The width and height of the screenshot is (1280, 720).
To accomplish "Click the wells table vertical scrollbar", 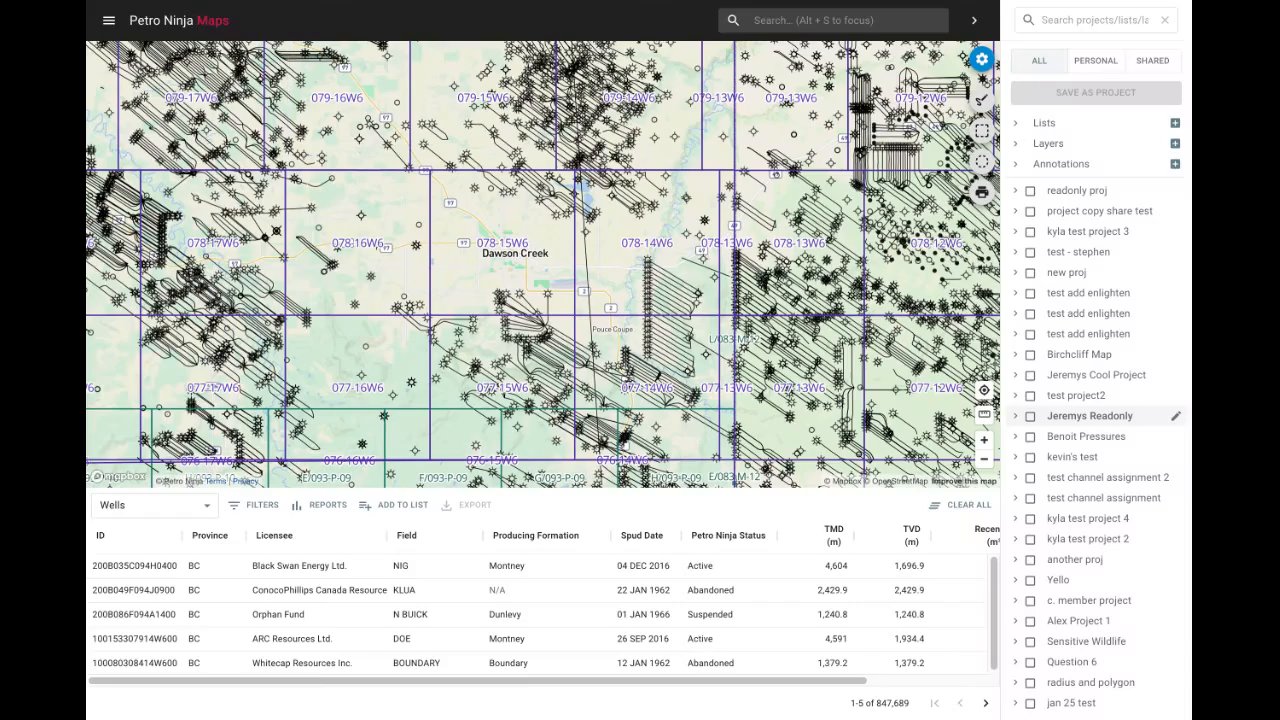I will [x=994, y=613].
